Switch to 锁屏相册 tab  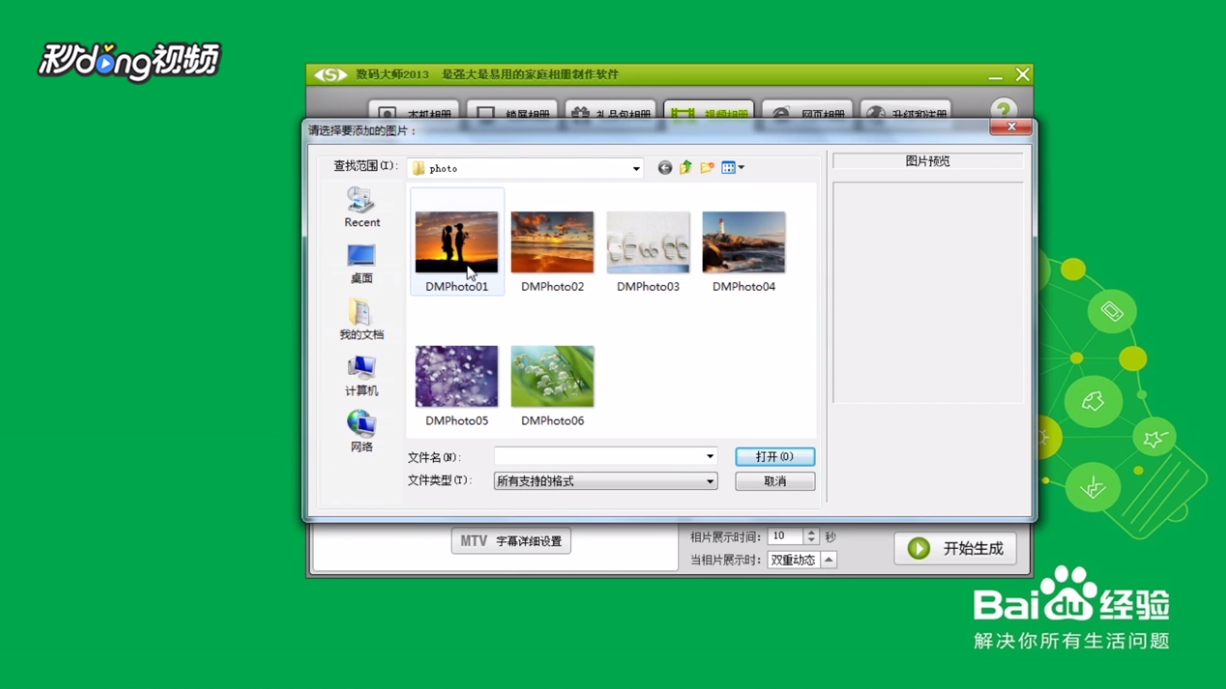point(512,112)
